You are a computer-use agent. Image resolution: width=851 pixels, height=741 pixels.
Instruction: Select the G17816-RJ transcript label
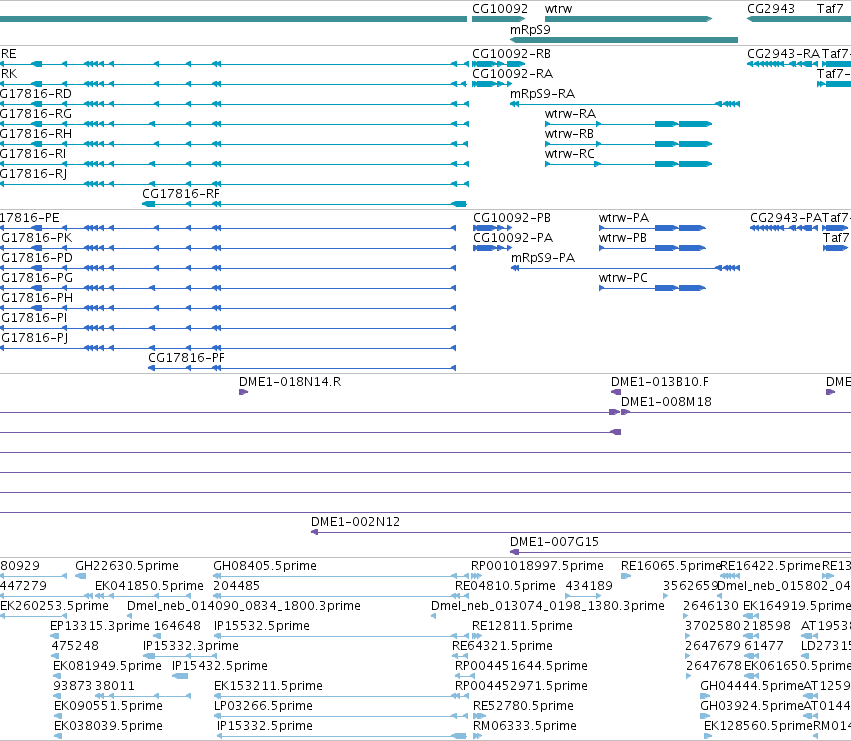pyautogui.click(x=34, y=174)
